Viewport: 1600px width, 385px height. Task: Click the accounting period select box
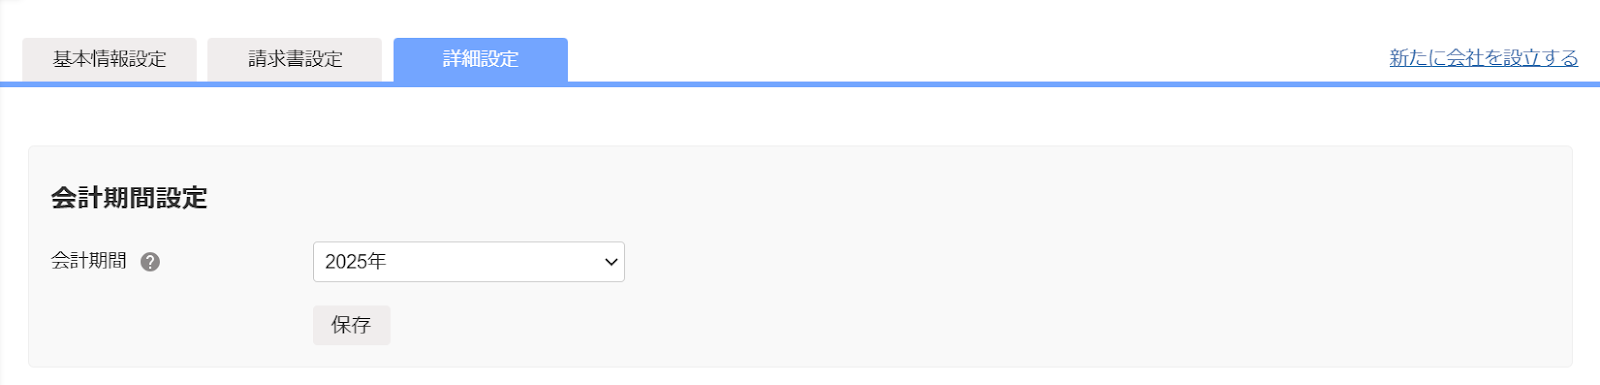(469, 262)
